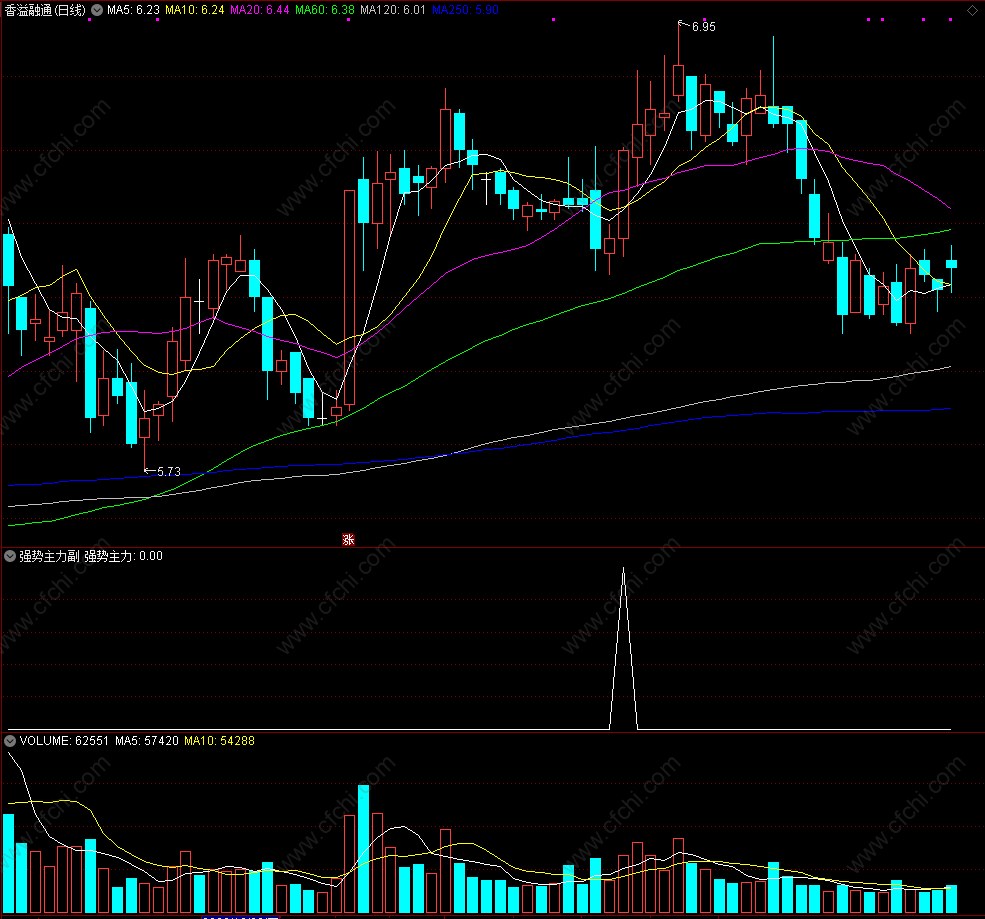Click the 强势主力: 0.00 value label
Screen dimensions: 985x919
tap(123, 556)
